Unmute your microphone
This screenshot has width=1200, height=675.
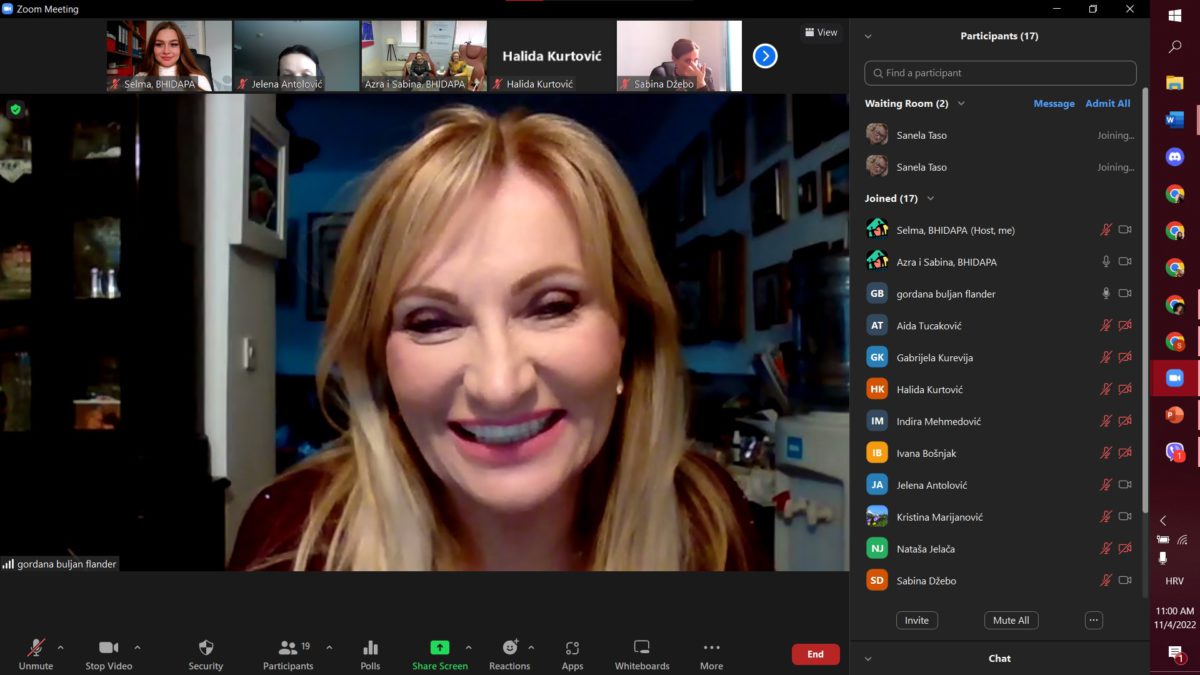(36, 648)
